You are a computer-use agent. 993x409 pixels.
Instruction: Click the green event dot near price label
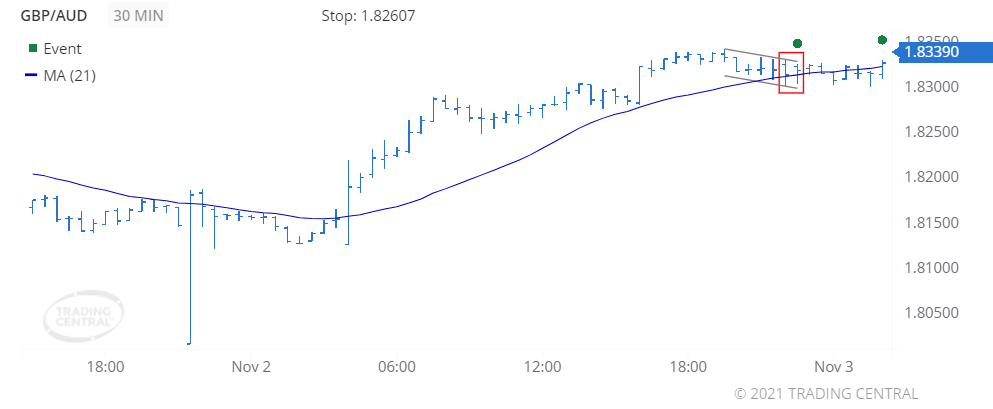[x=882, y=40]
